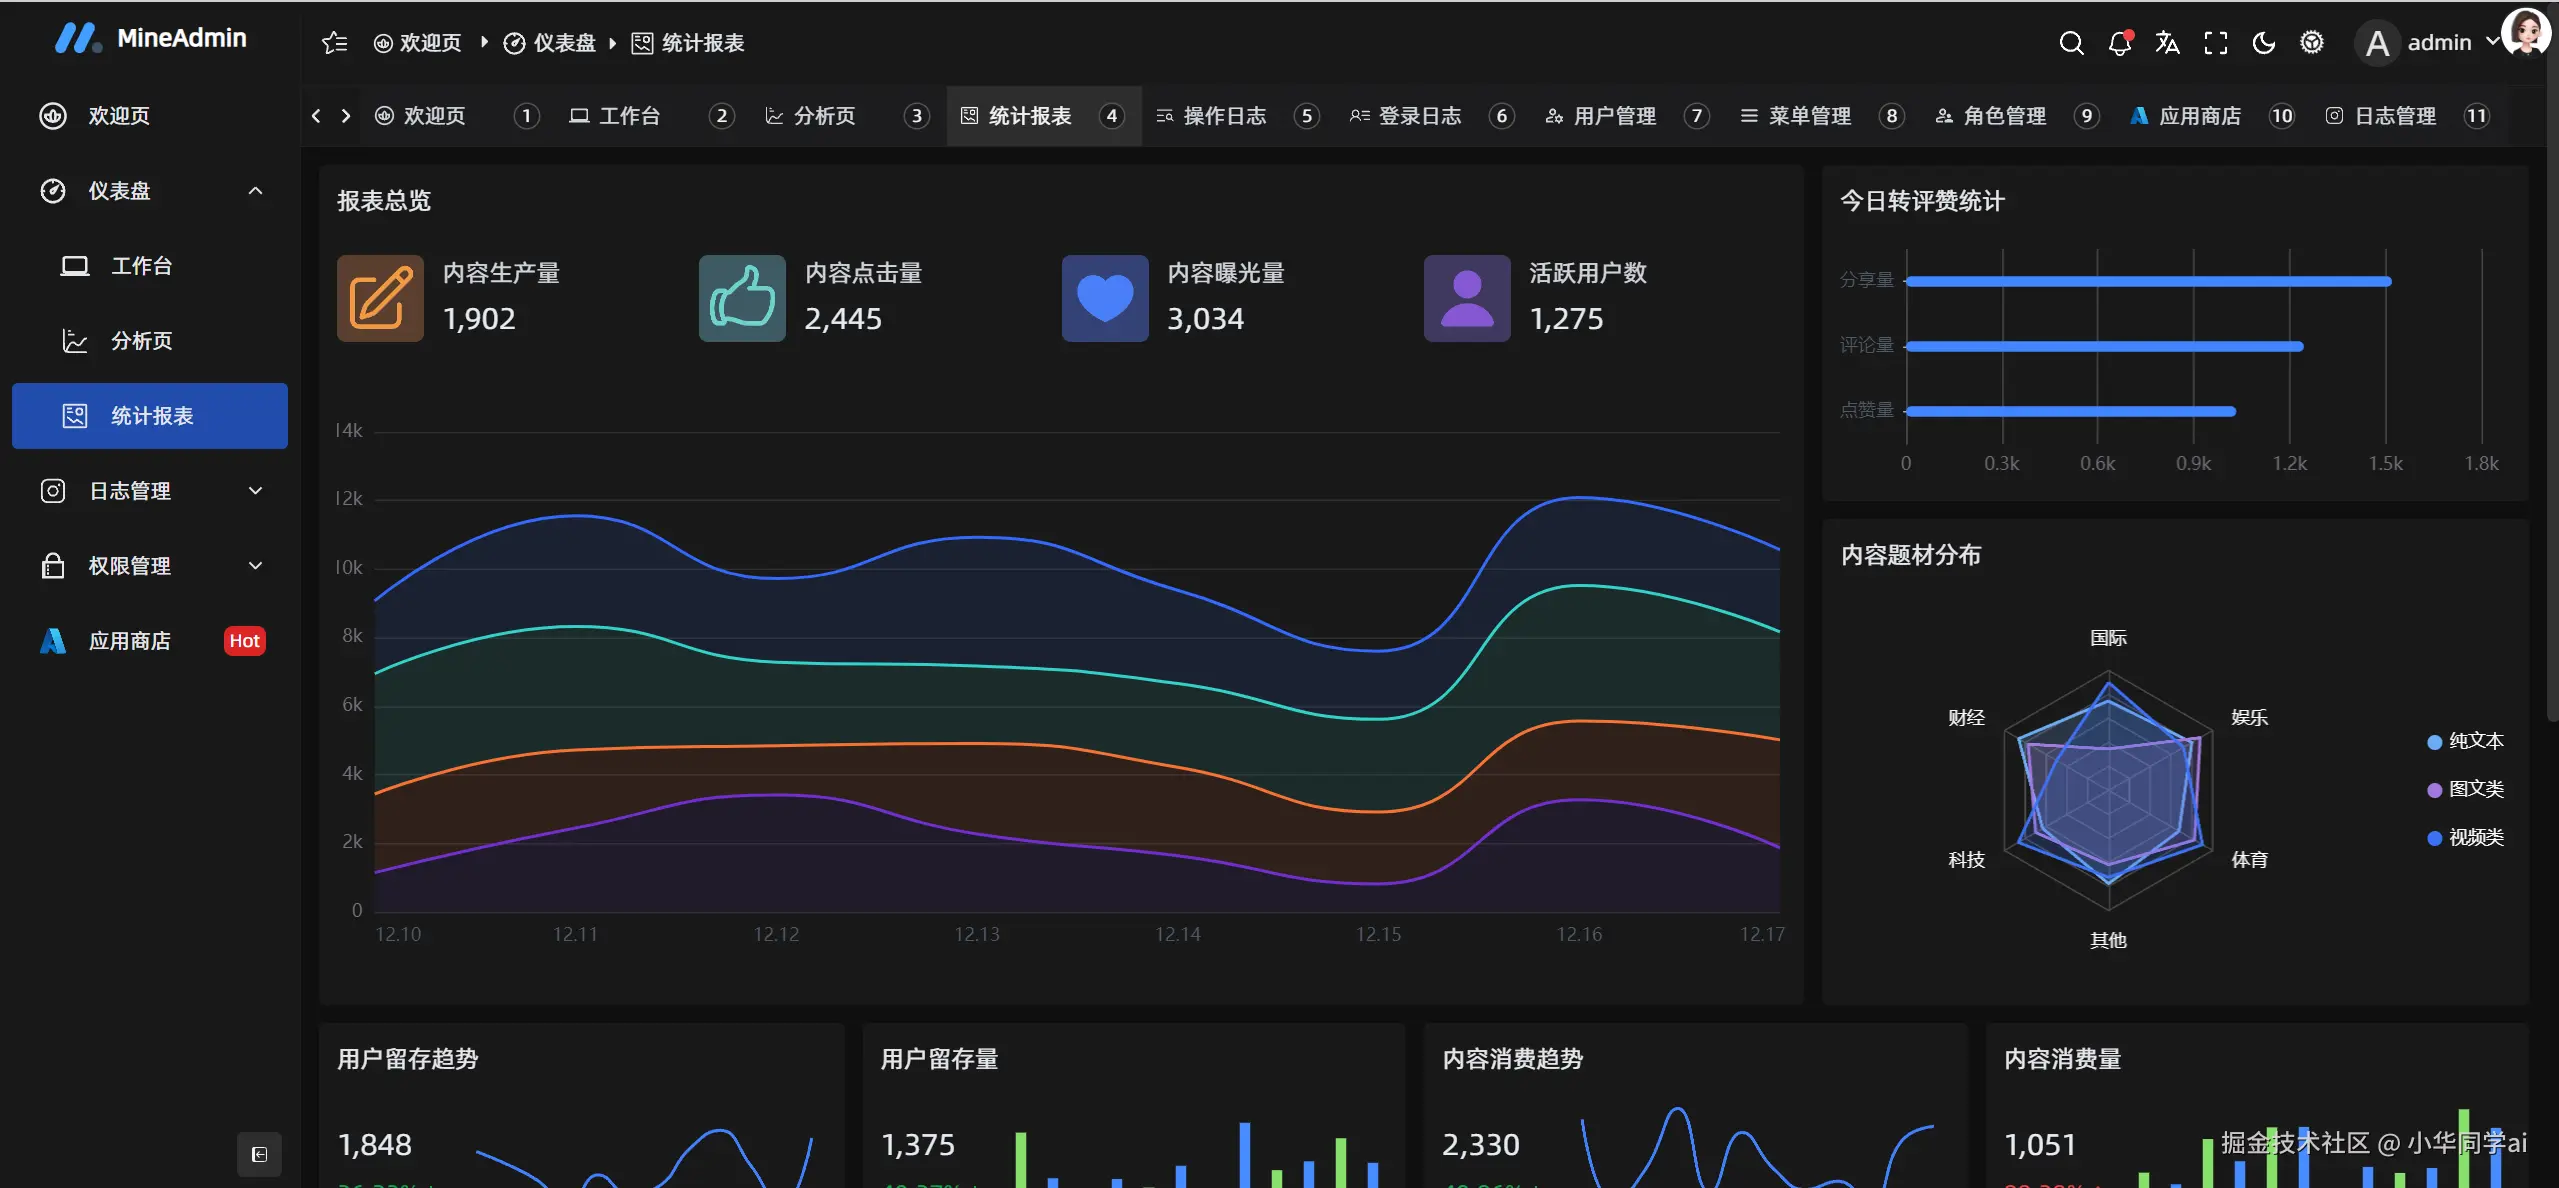Open the notifications bell

[x=2119, y=43]
